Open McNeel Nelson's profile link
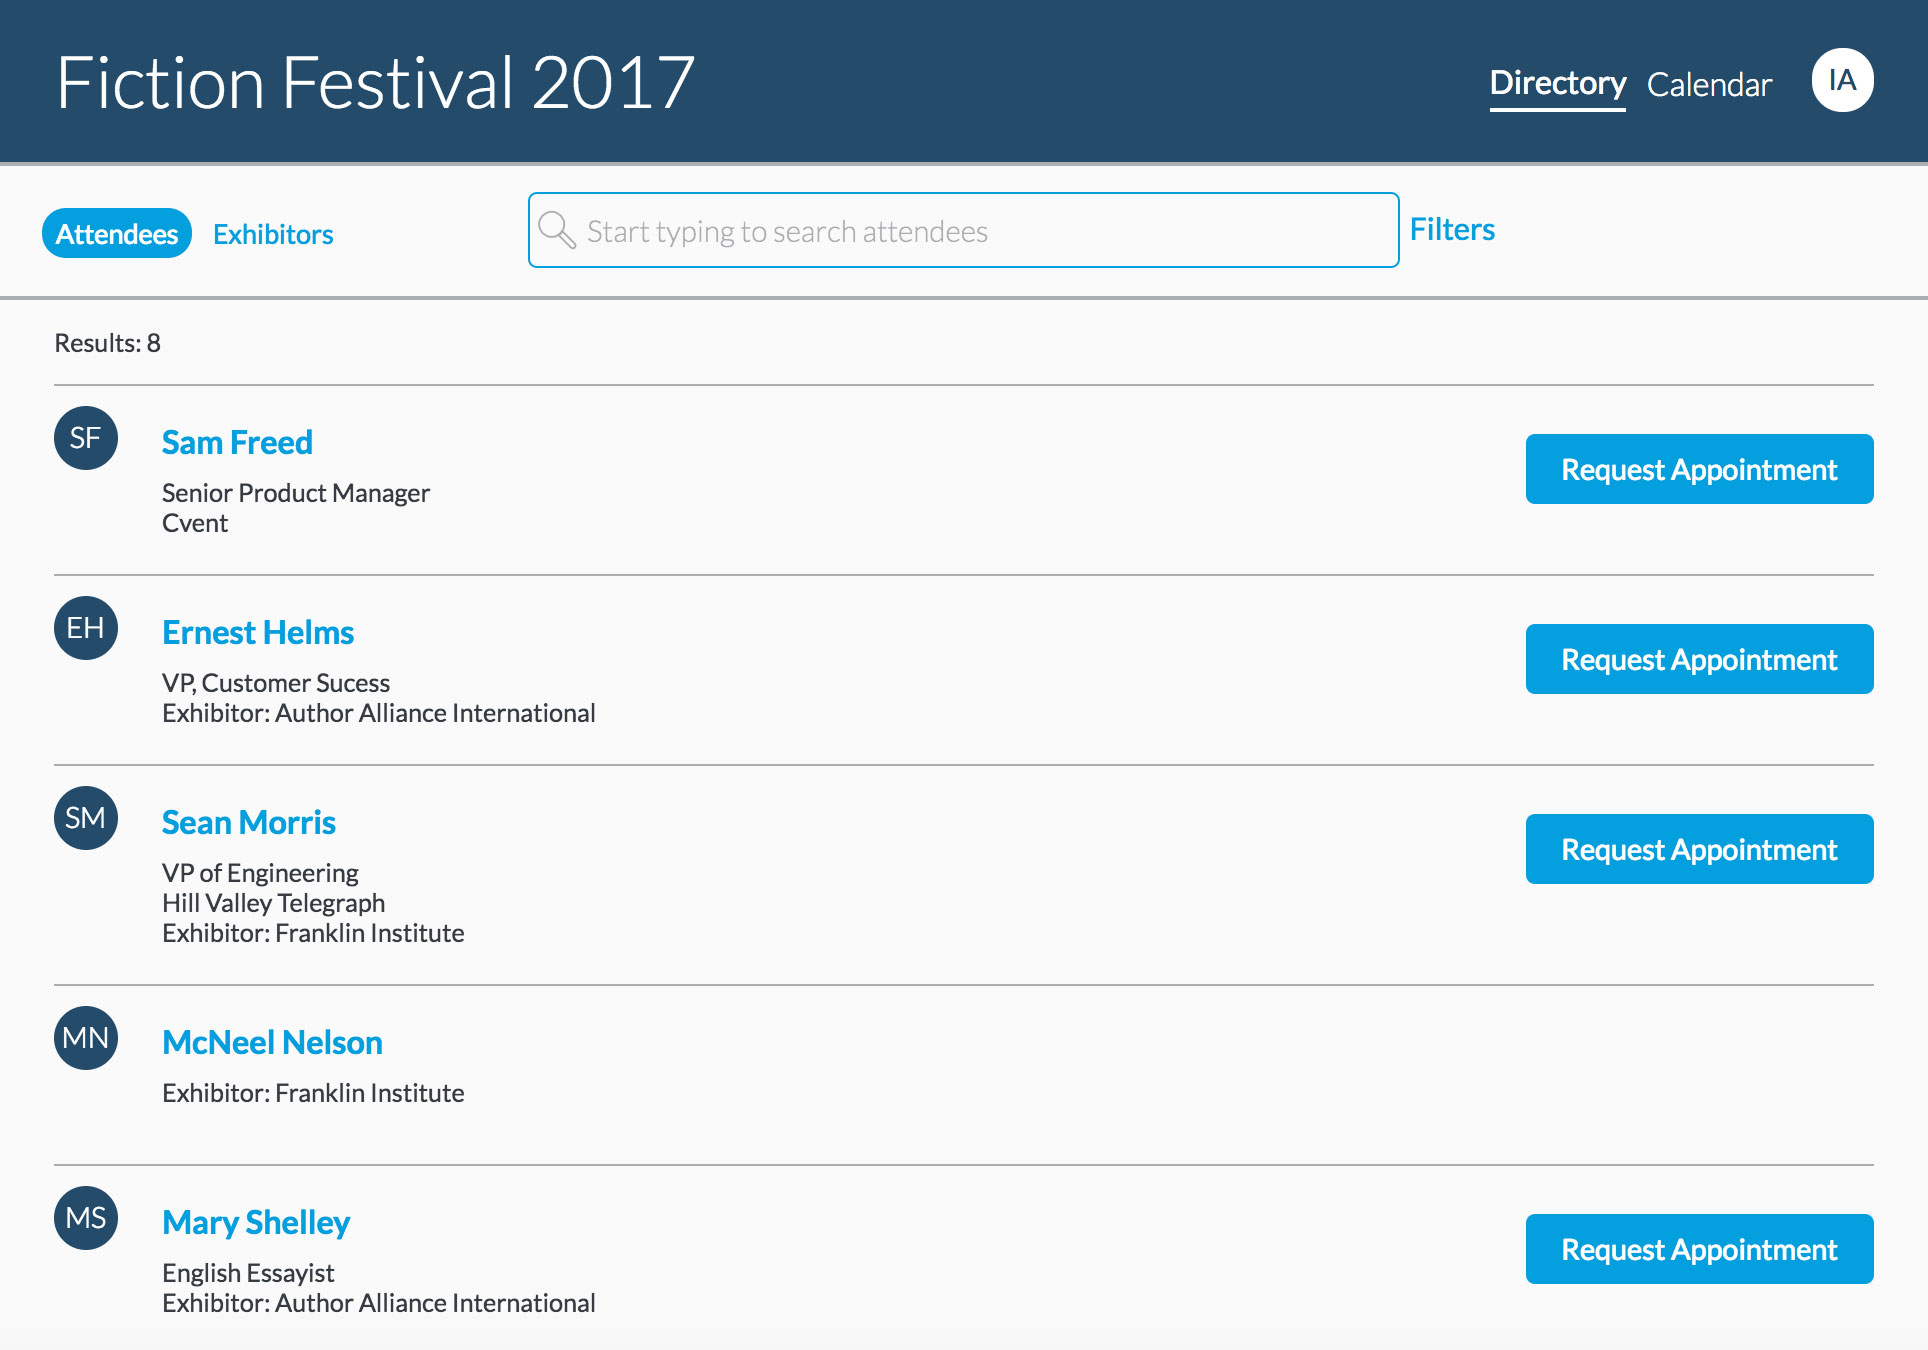1928x1350 pixels. (272, 1042)
